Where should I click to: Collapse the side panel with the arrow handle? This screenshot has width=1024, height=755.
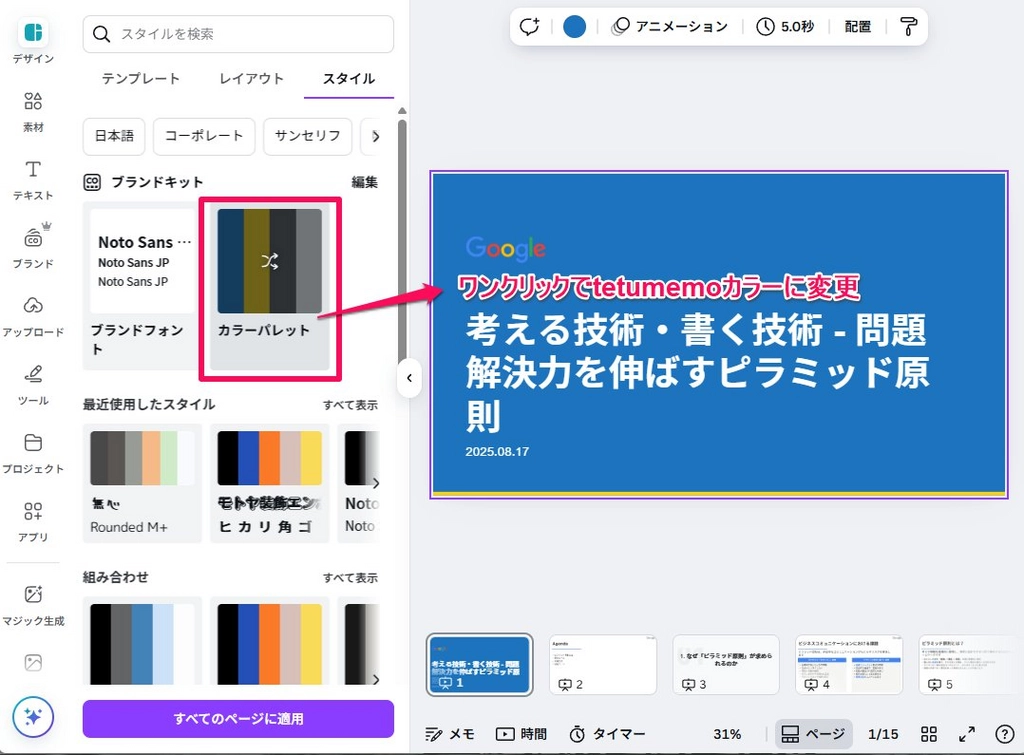409,378
